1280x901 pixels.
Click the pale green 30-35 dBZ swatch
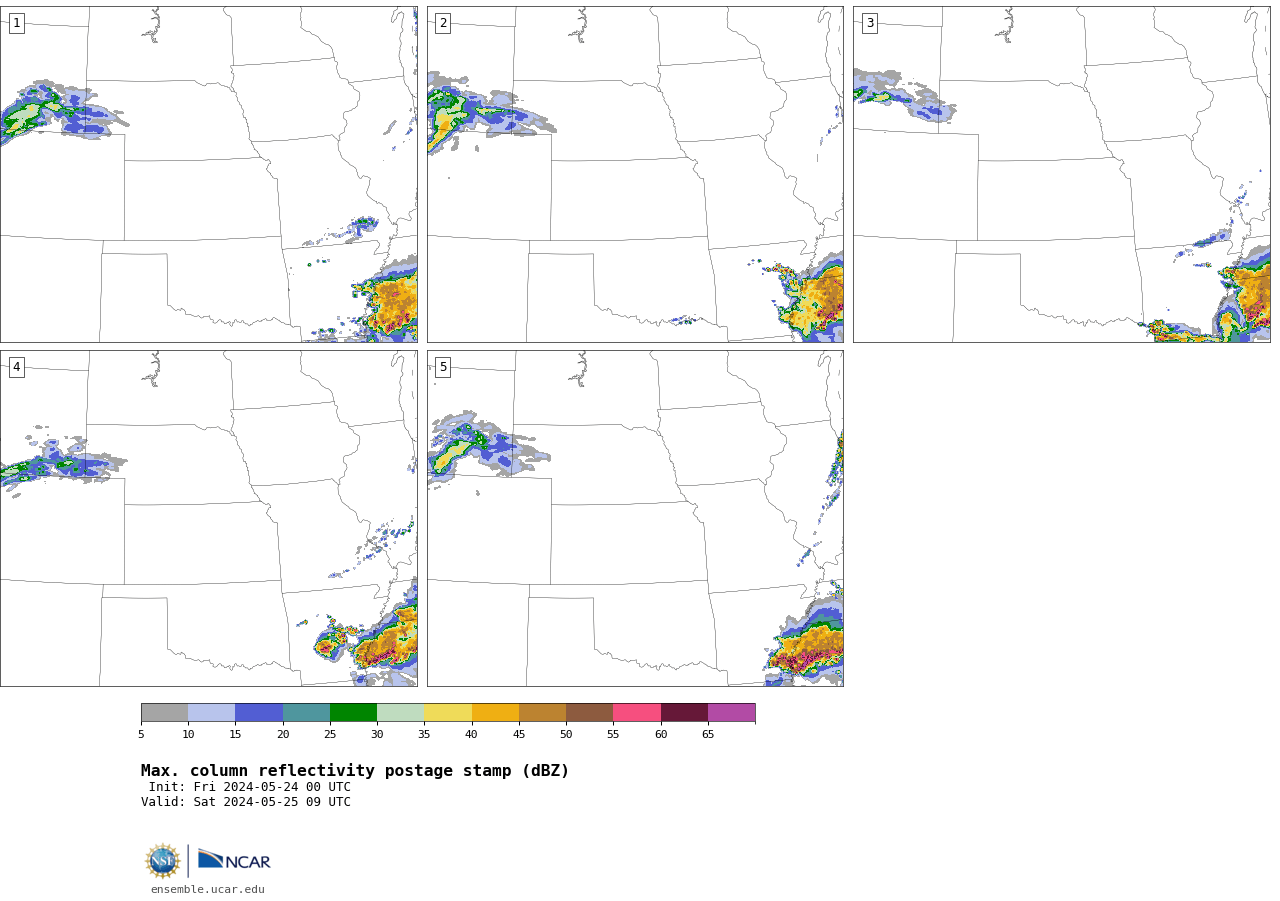[x=401, y=712]
